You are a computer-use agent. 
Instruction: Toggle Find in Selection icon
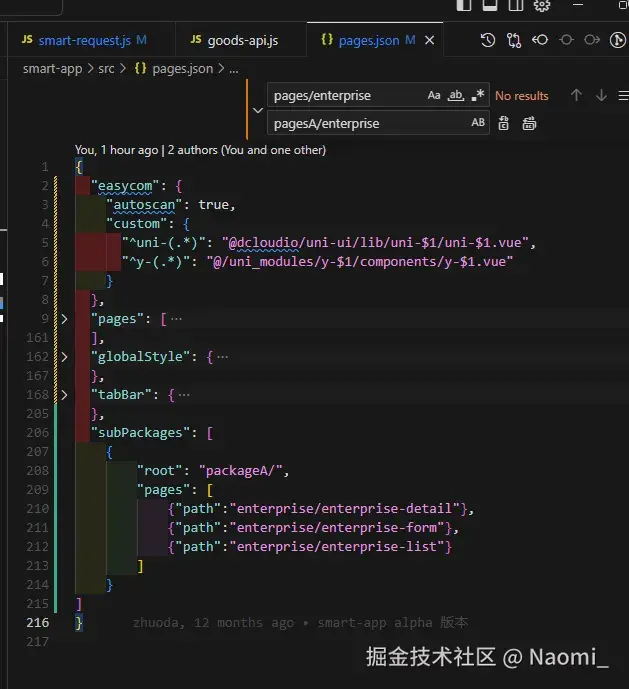tap(623, 95)
